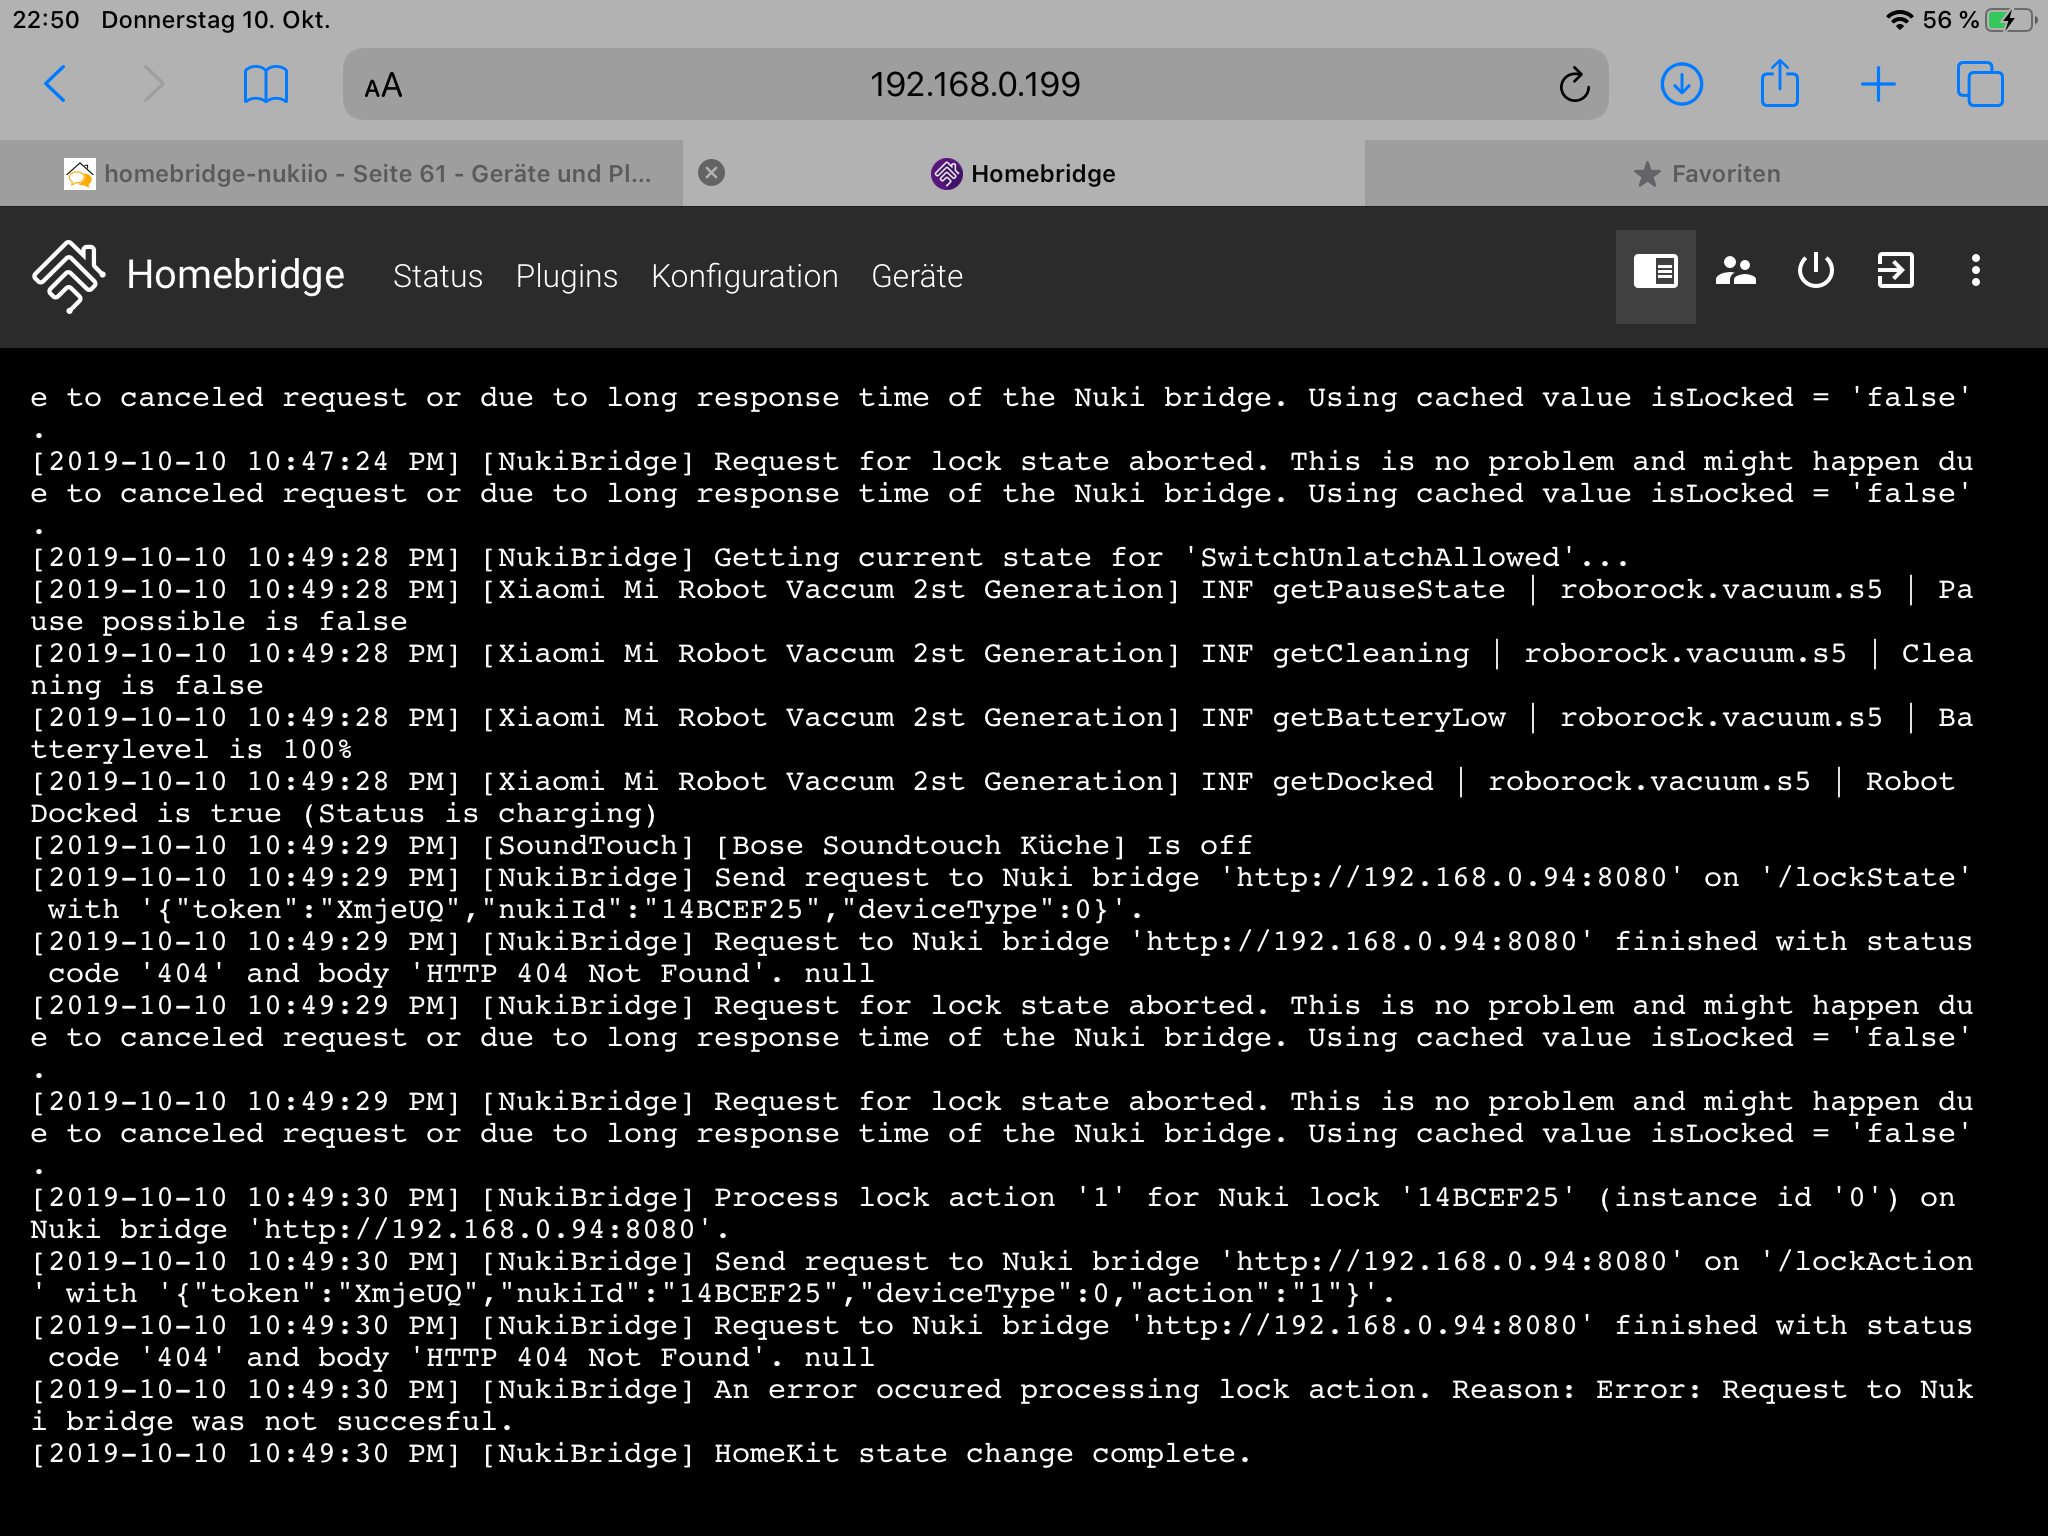
Task: Tap the 192.168.0.199 address field
Action: point(974,85)
